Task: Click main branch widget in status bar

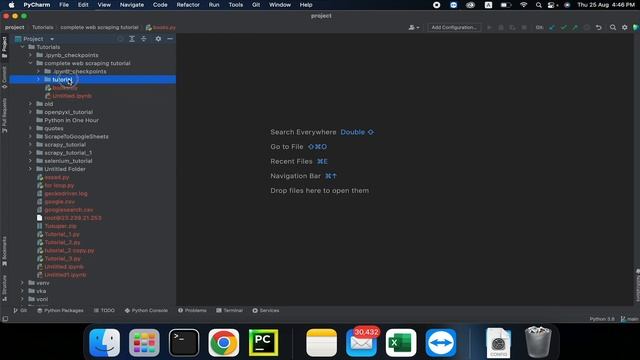Action: (x=630, y=319)
